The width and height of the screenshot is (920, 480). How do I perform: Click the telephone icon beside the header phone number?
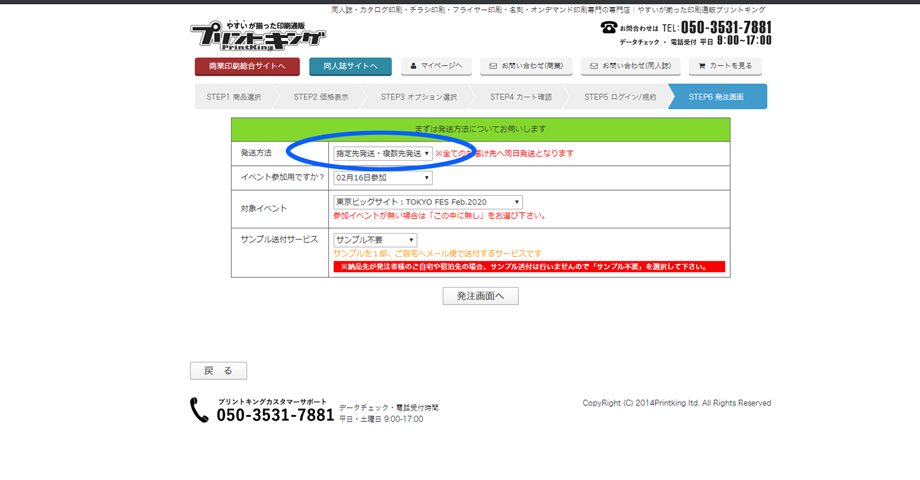coord(608,28)
